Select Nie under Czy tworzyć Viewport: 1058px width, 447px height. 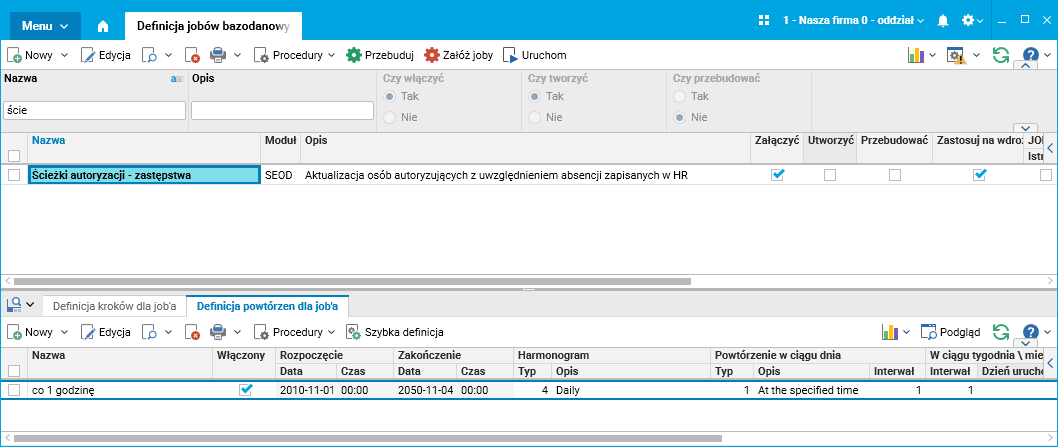click(x=534, y=117)
